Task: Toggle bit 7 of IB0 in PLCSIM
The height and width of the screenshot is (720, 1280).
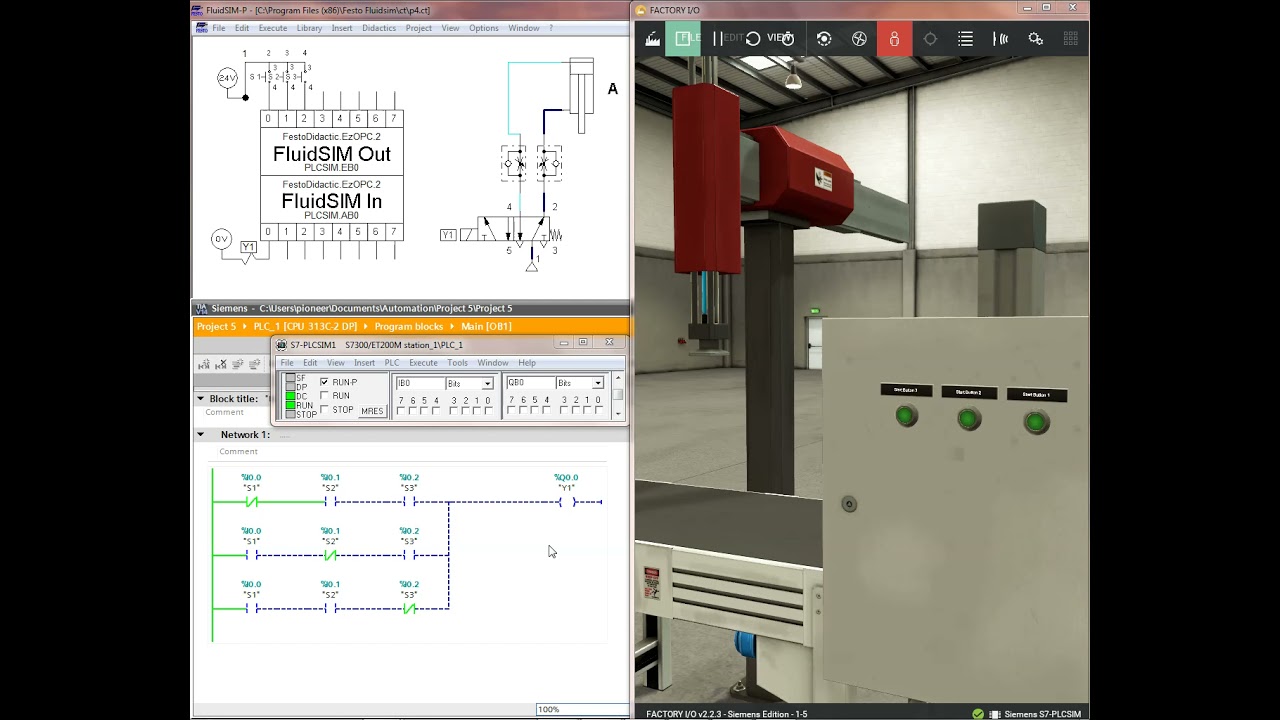Action: pos(401,411)
